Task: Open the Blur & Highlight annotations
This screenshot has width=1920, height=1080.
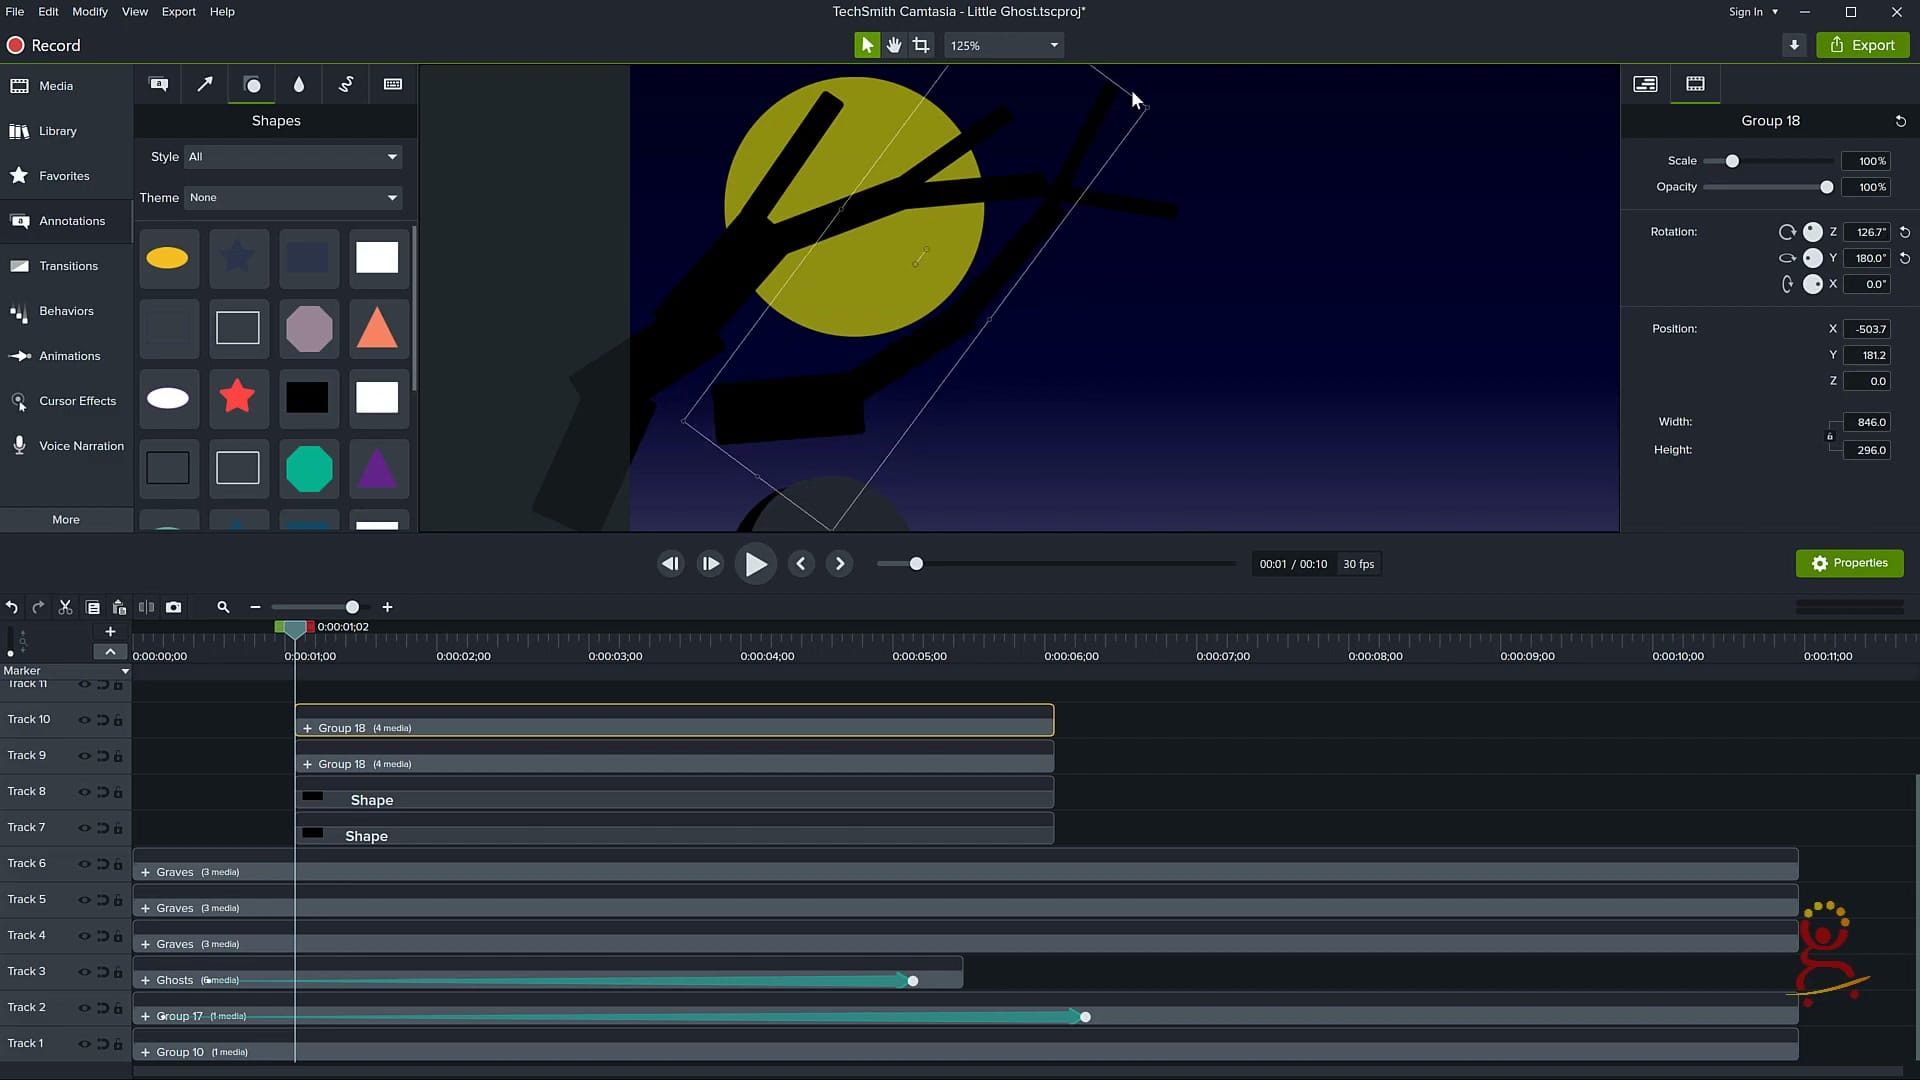Action: point(298,84)
